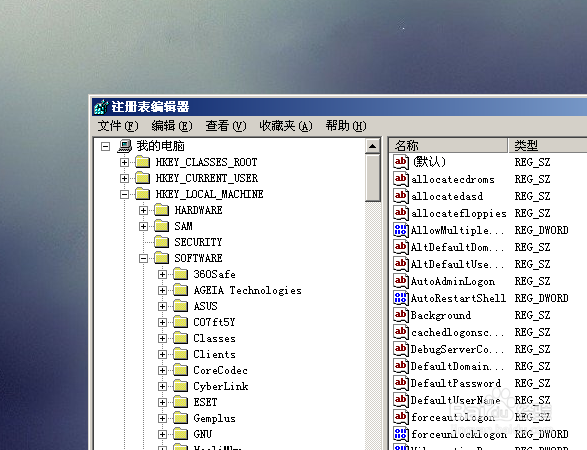Expand the HARDWARE key
This screenshot has width=587, height=450.
click(143, 210)
